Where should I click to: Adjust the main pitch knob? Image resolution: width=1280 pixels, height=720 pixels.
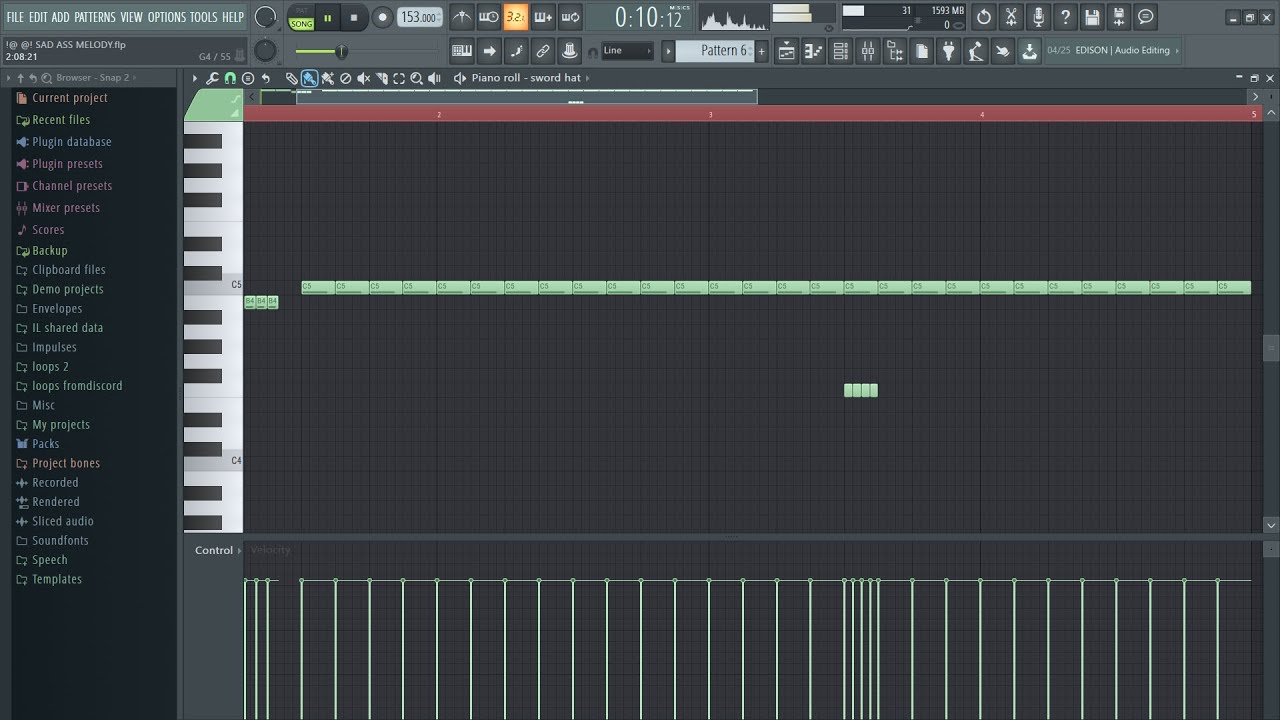click(265, 51)
